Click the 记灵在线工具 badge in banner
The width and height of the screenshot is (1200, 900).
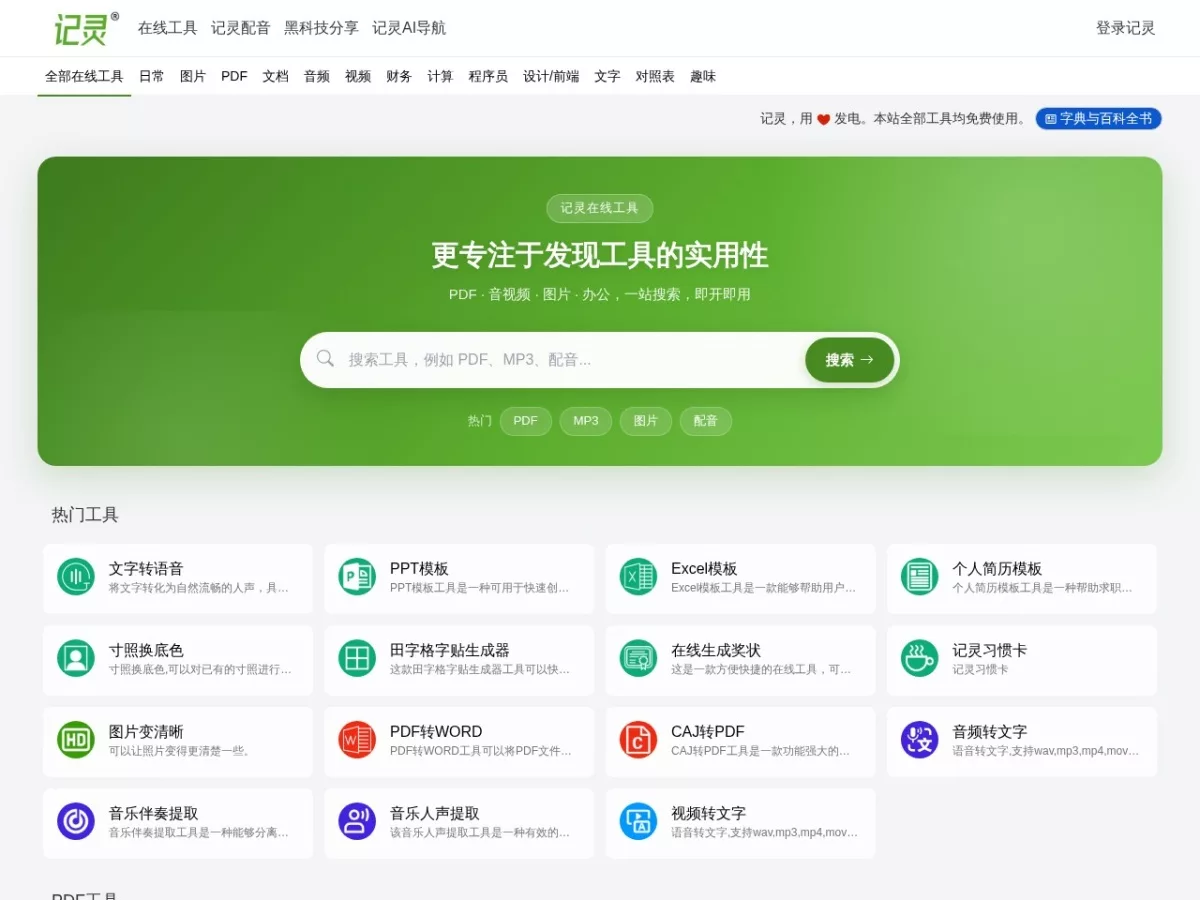599,208
